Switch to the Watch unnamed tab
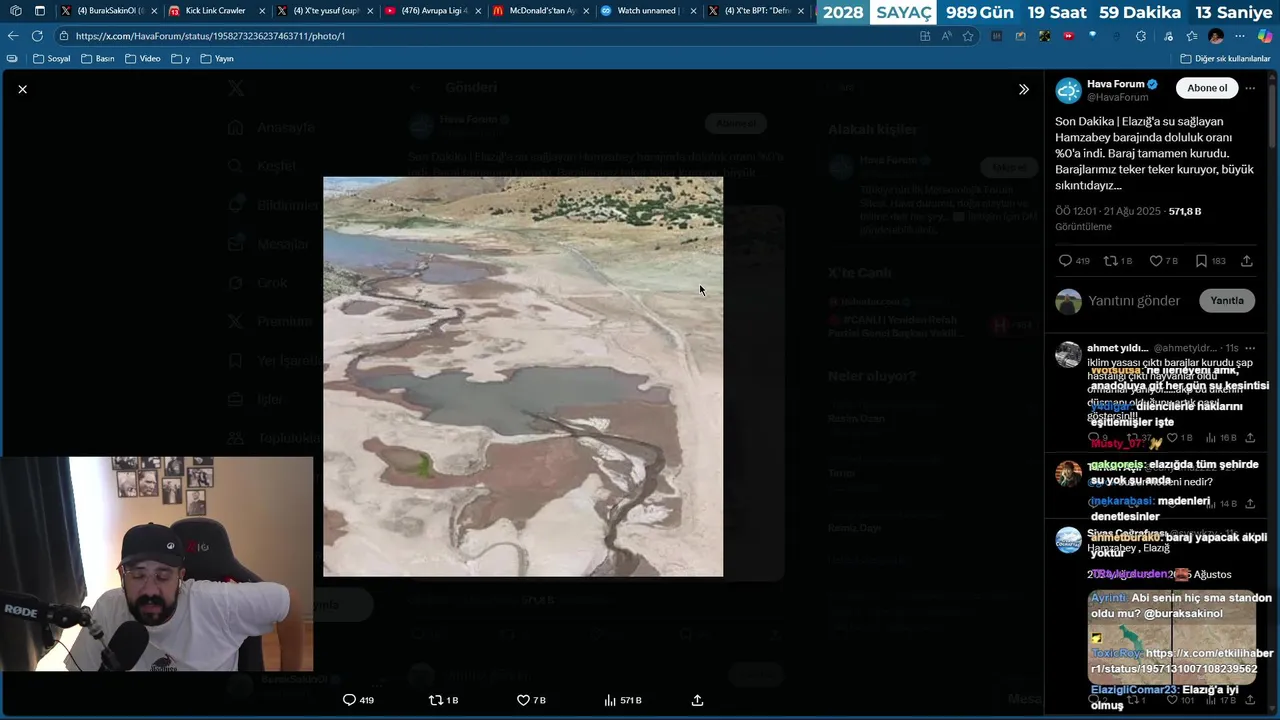This screenshot has height=720, width=1280. (x=650, y=11)
